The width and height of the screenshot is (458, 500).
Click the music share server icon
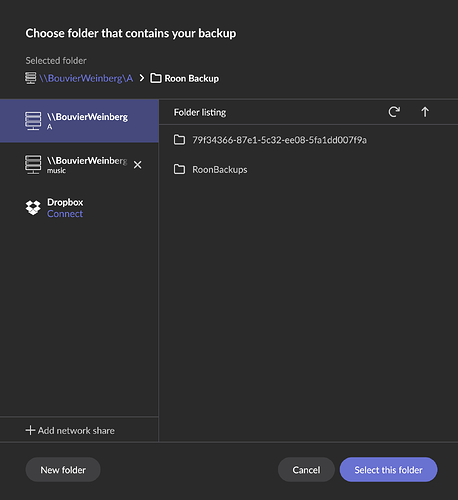coord(33,164)
